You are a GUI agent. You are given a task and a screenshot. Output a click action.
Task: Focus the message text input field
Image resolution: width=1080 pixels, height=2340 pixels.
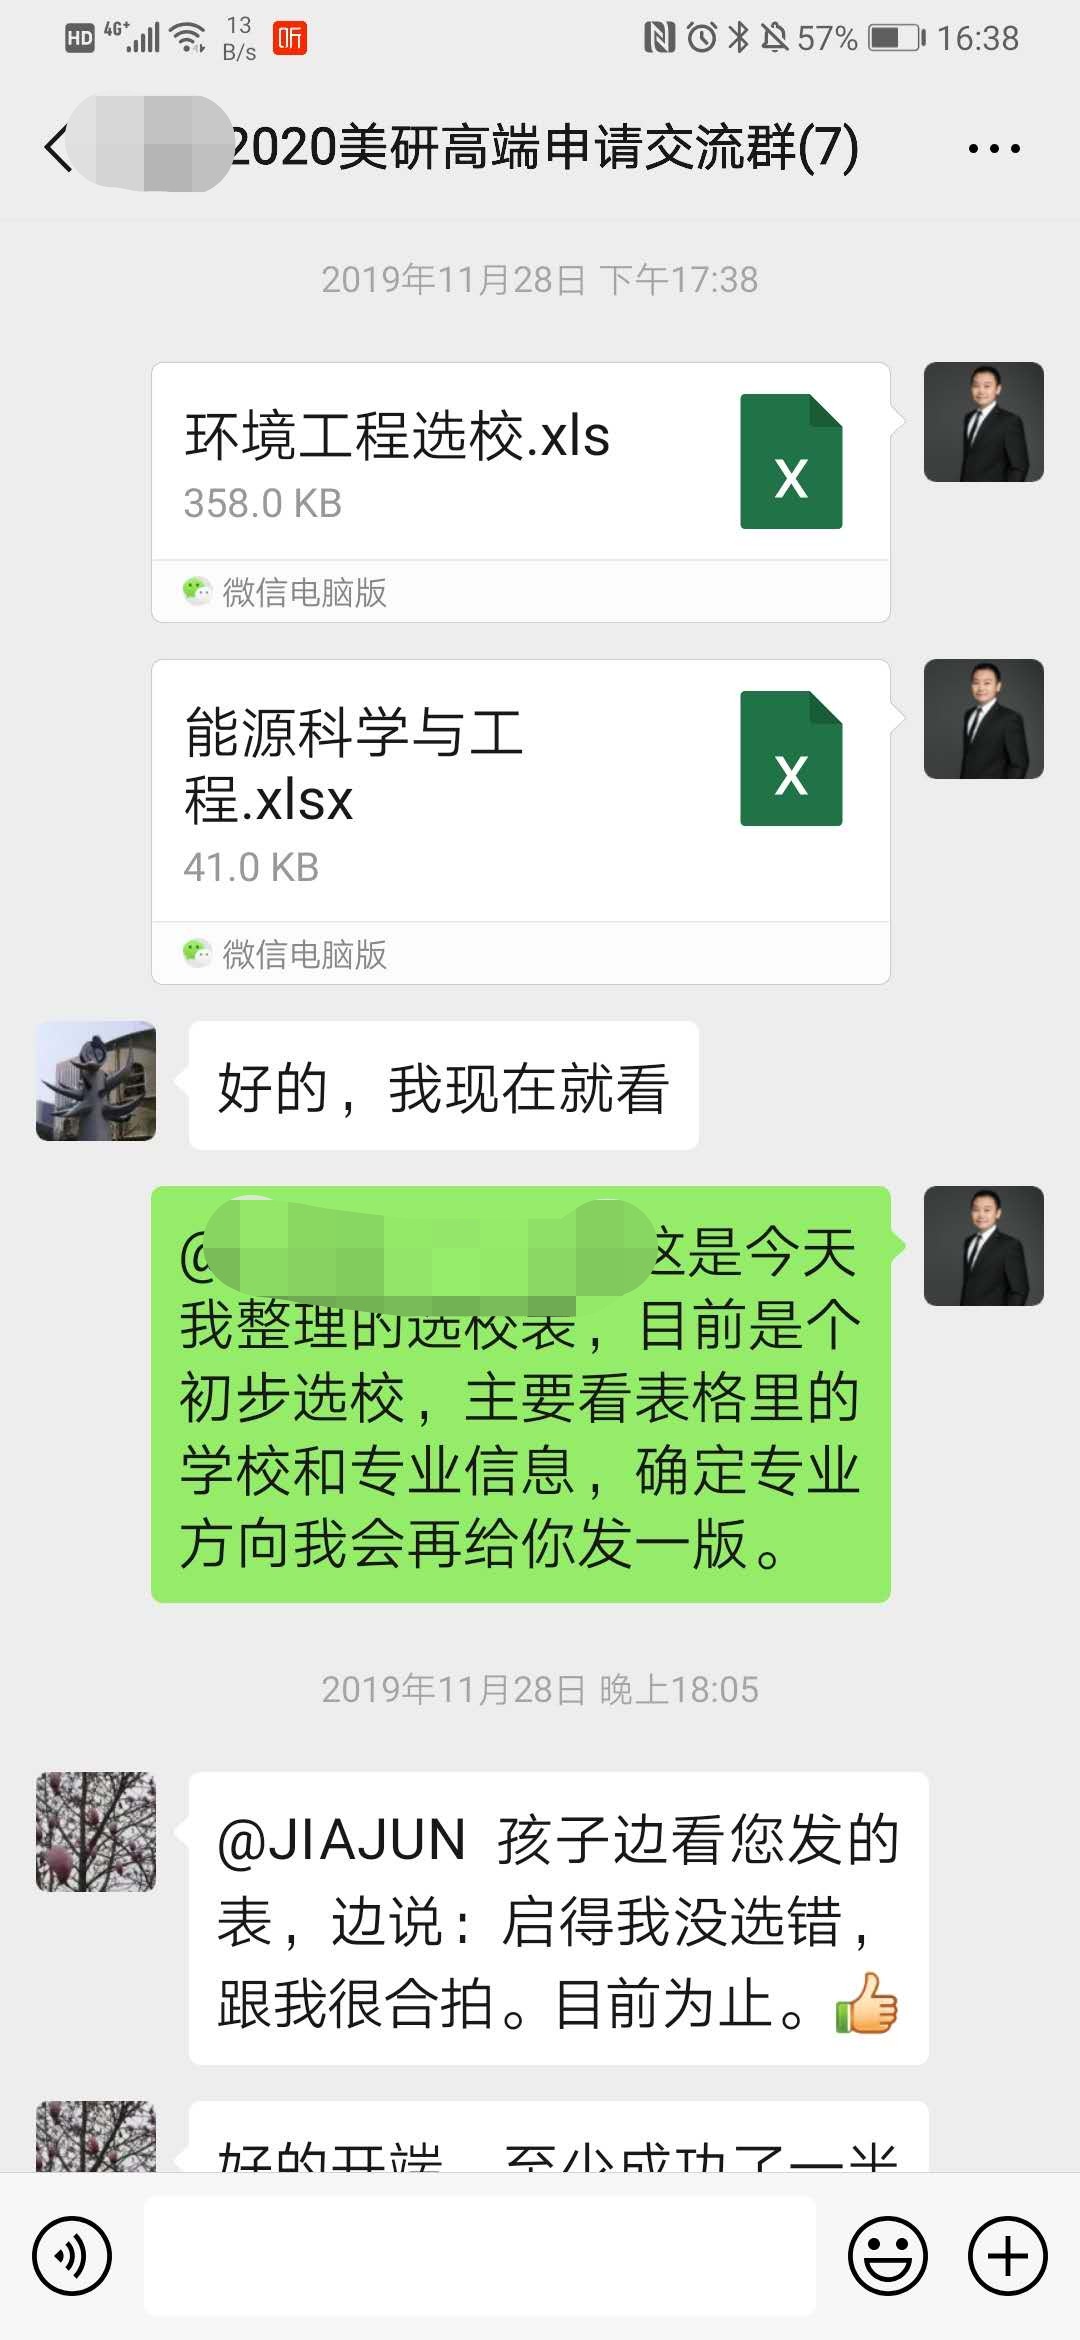pos(480,2256)
